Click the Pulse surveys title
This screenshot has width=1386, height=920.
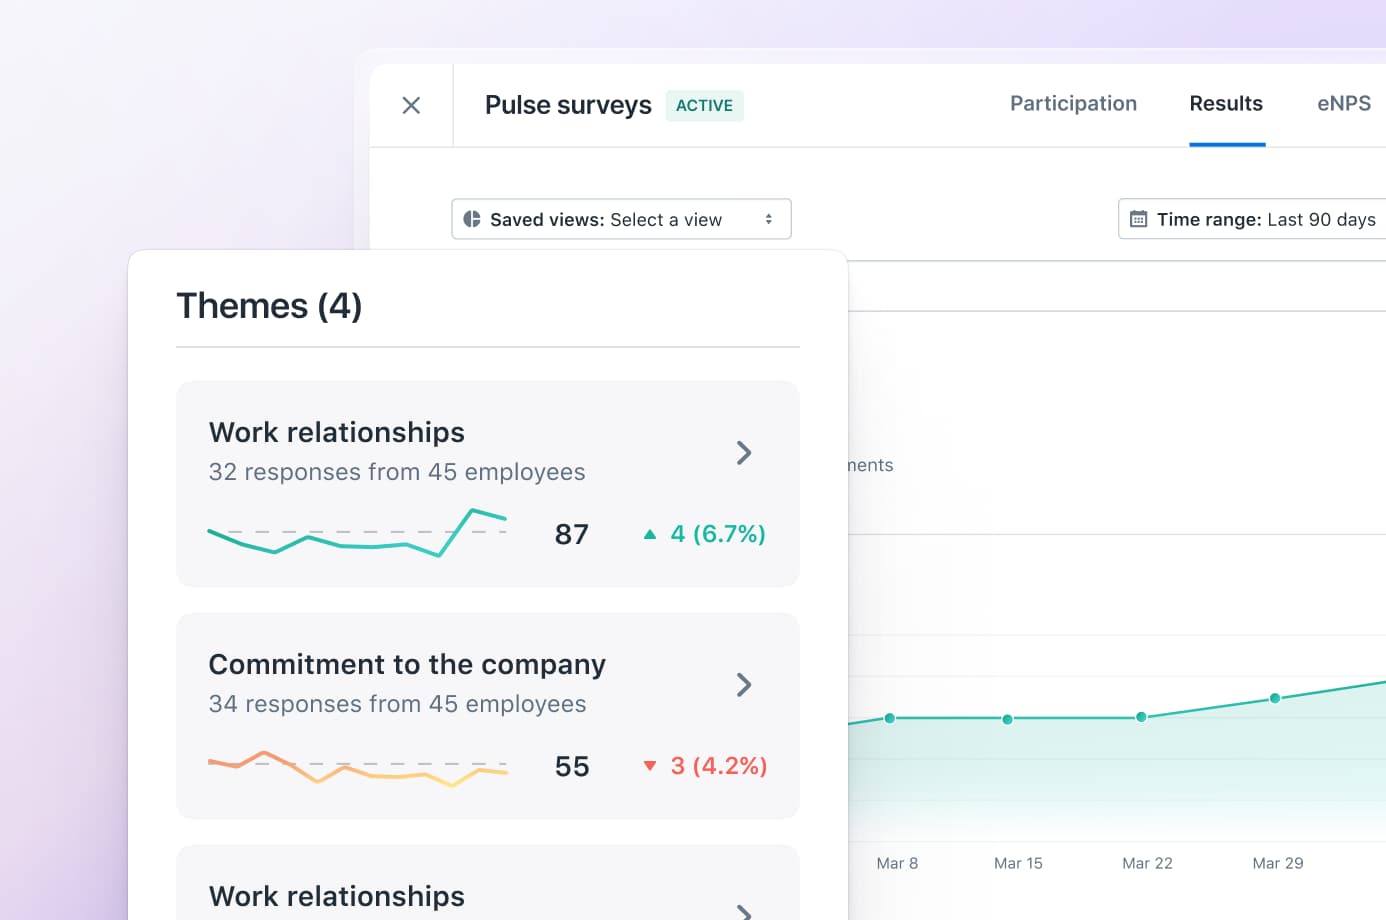click(x=568, y=105)
